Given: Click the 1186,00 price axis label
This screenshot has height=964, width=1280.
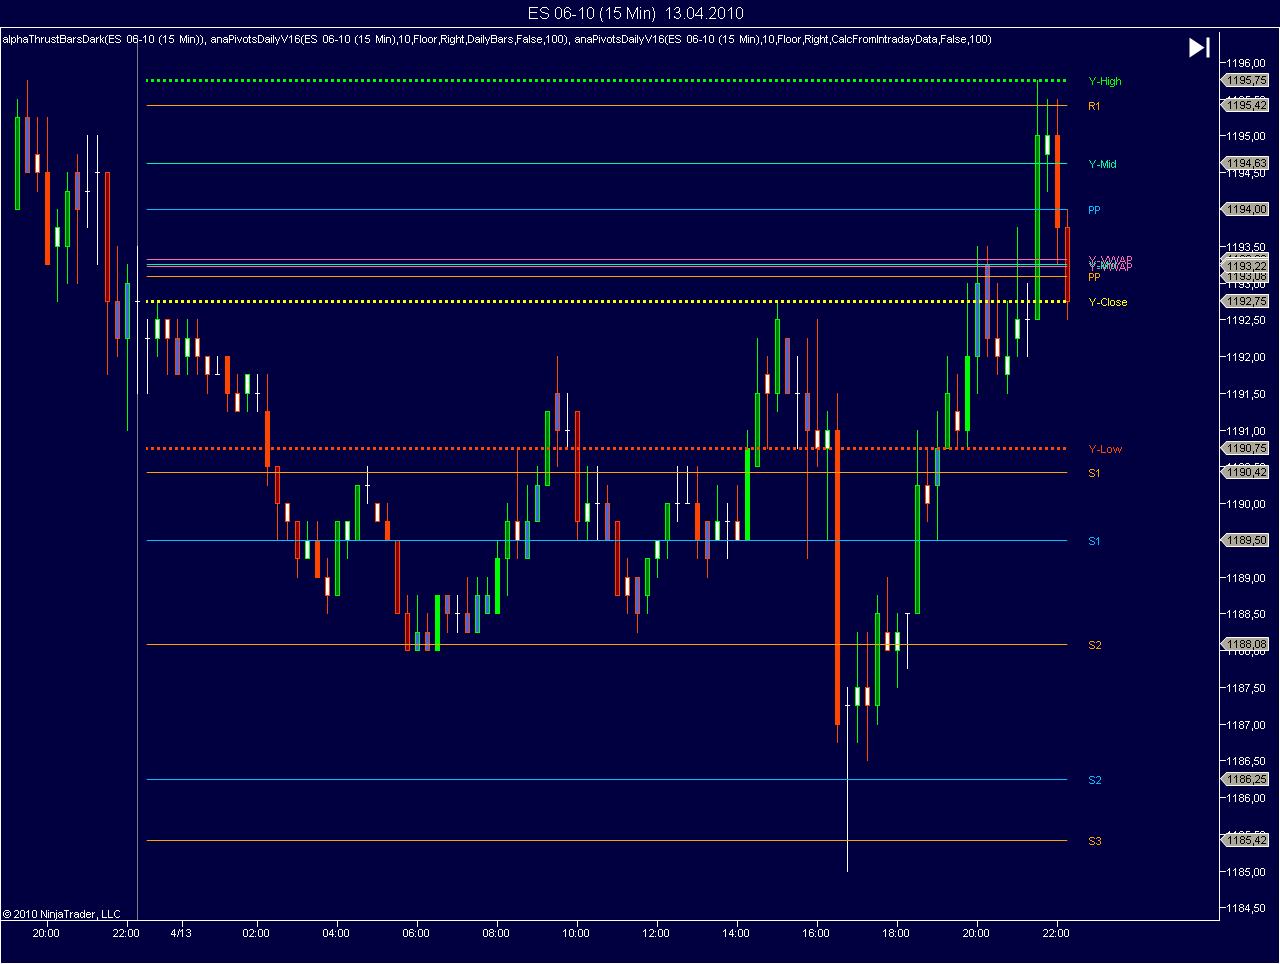Looking at the screenshot, I should coord(1246,798).
